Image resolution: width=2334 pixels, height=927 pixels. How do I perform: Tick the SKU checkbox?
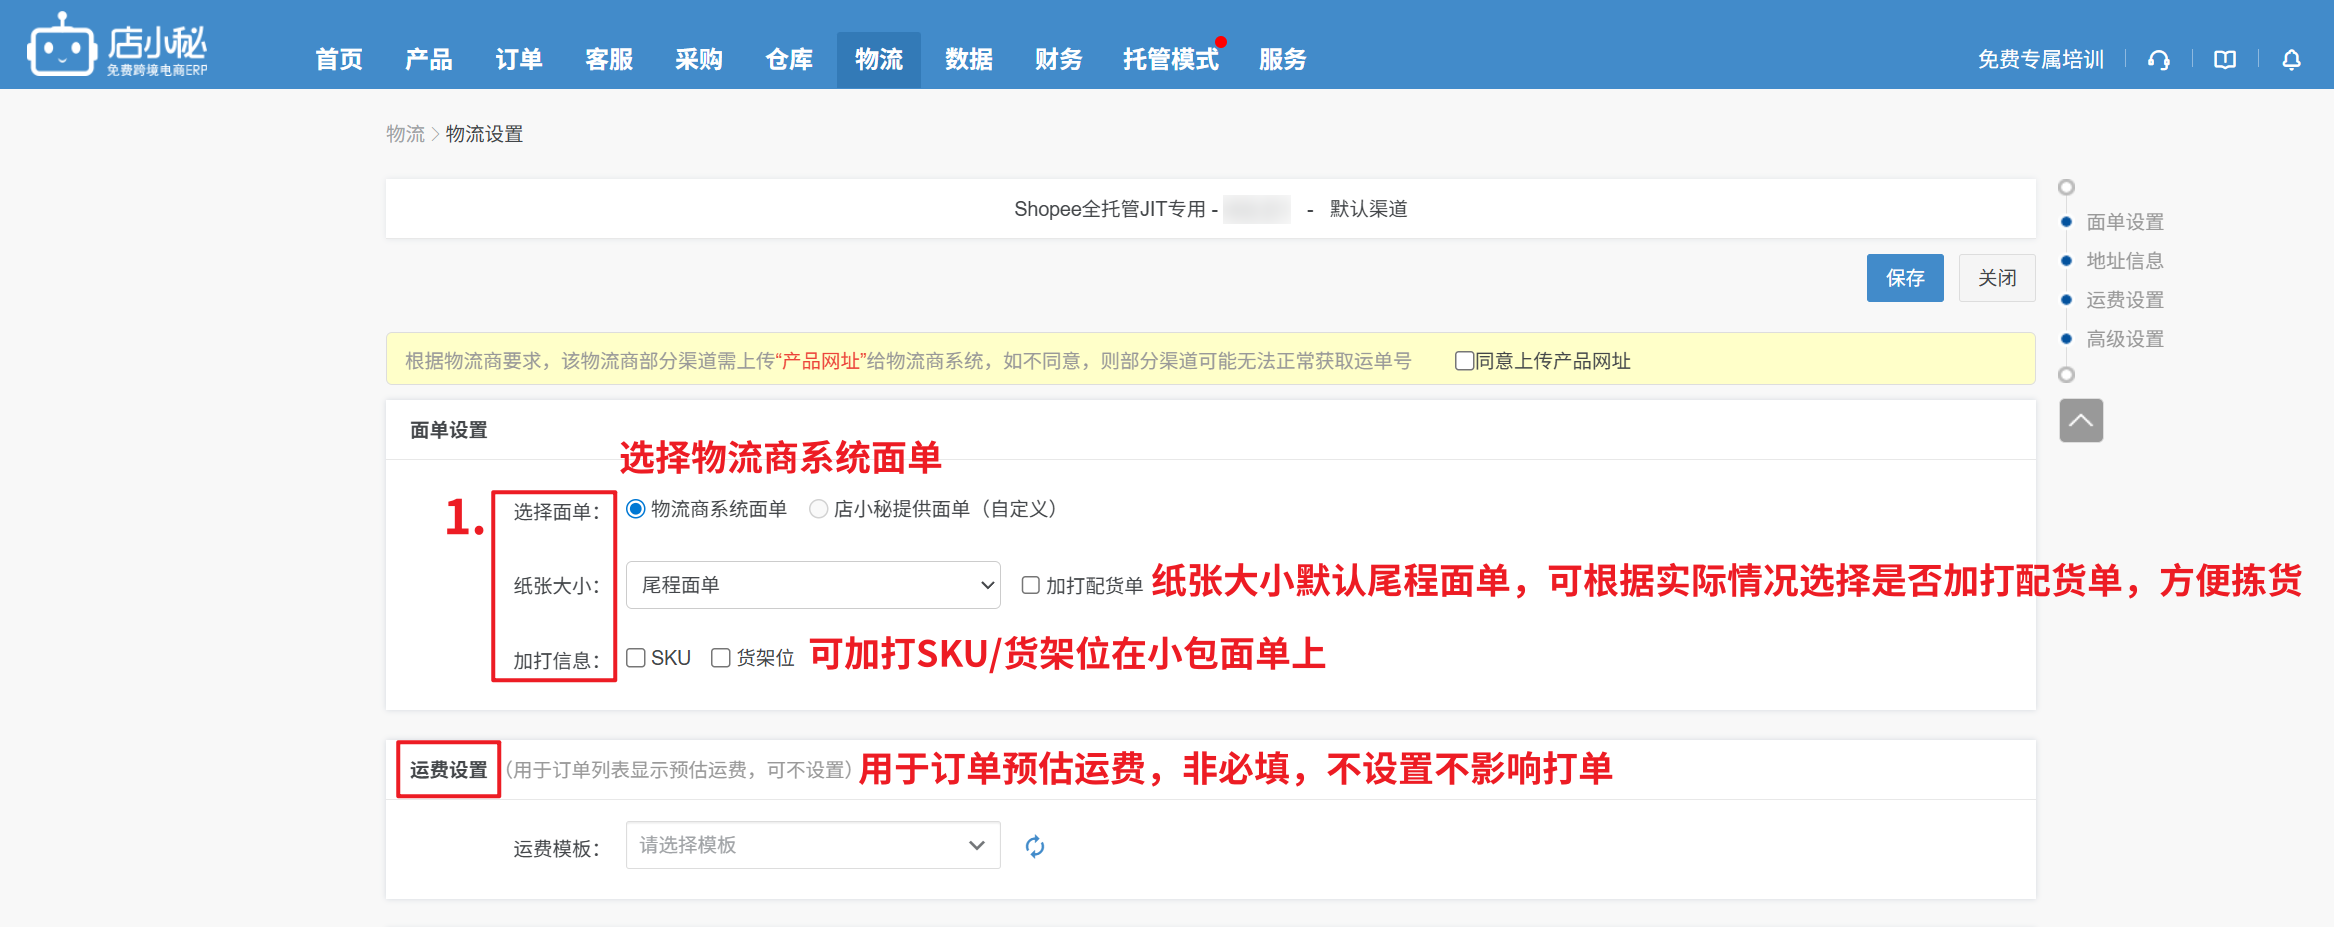(x=636, y=658)
